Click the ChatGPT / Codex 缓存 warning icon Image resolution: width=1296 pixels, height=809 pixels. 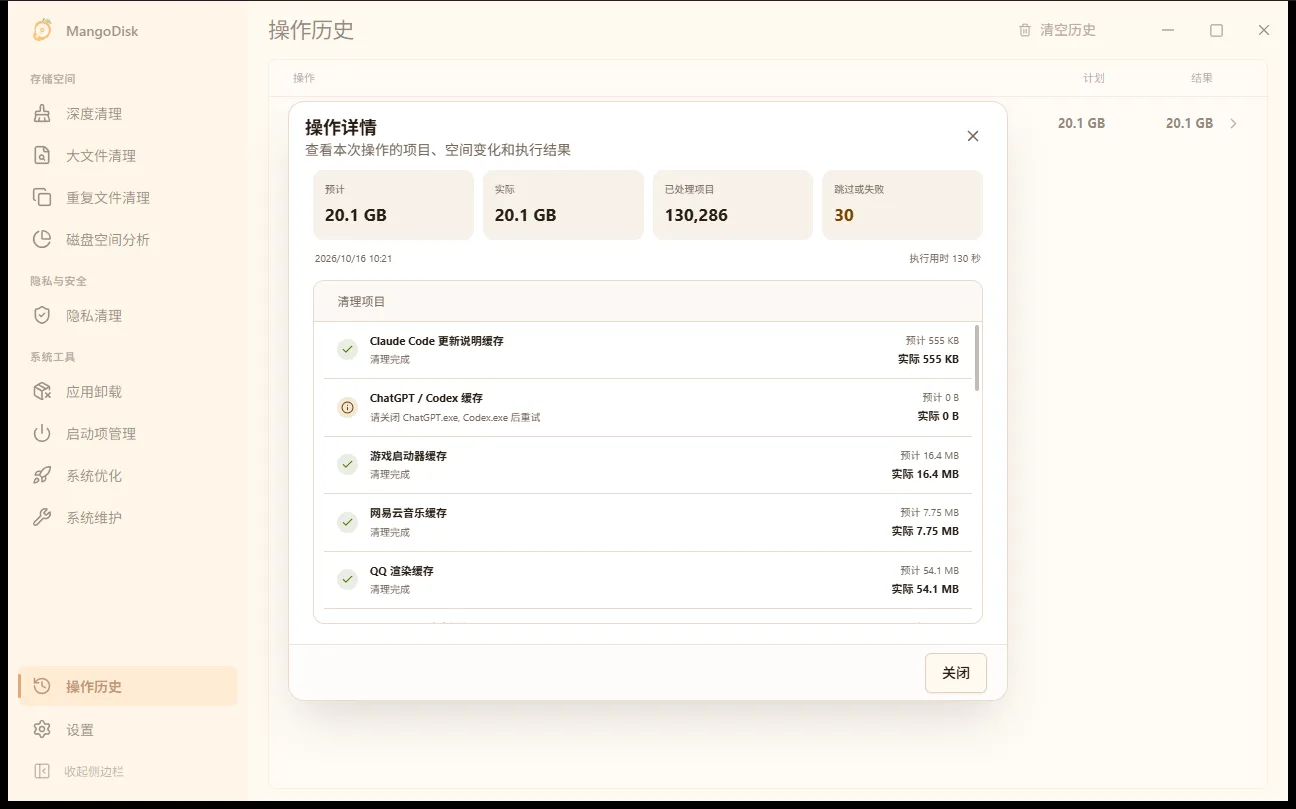(x=347, y=407)
